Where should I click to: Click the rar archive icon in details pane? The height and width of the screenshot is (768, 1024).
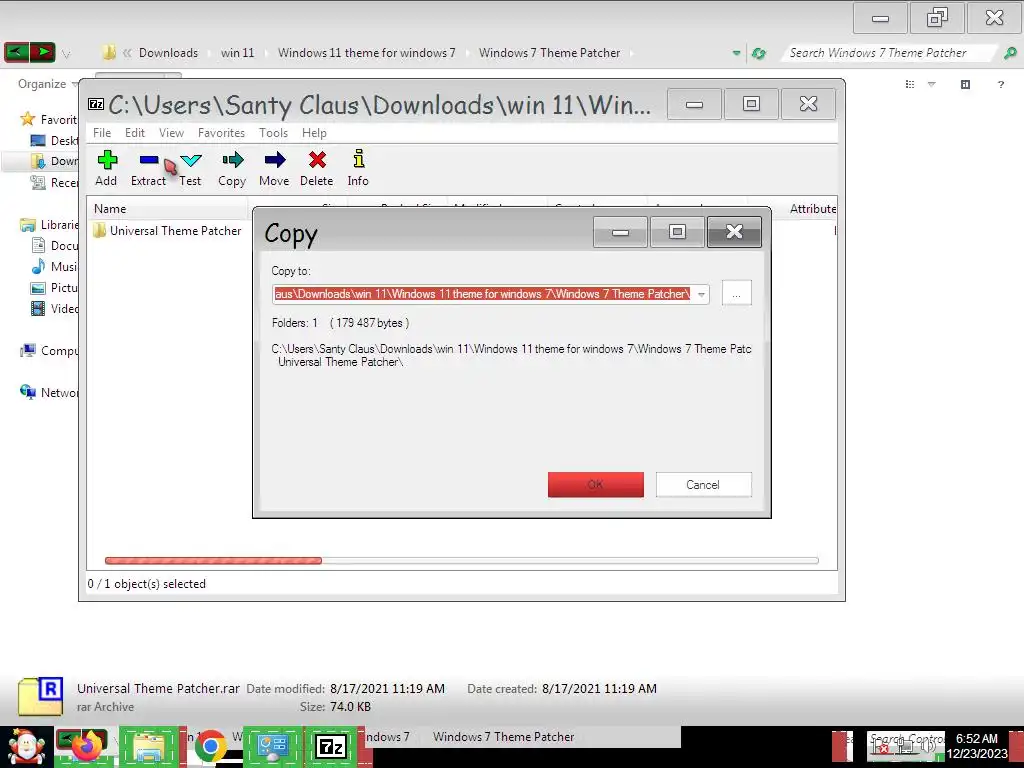pyautogui.click(x=40, y=696)
